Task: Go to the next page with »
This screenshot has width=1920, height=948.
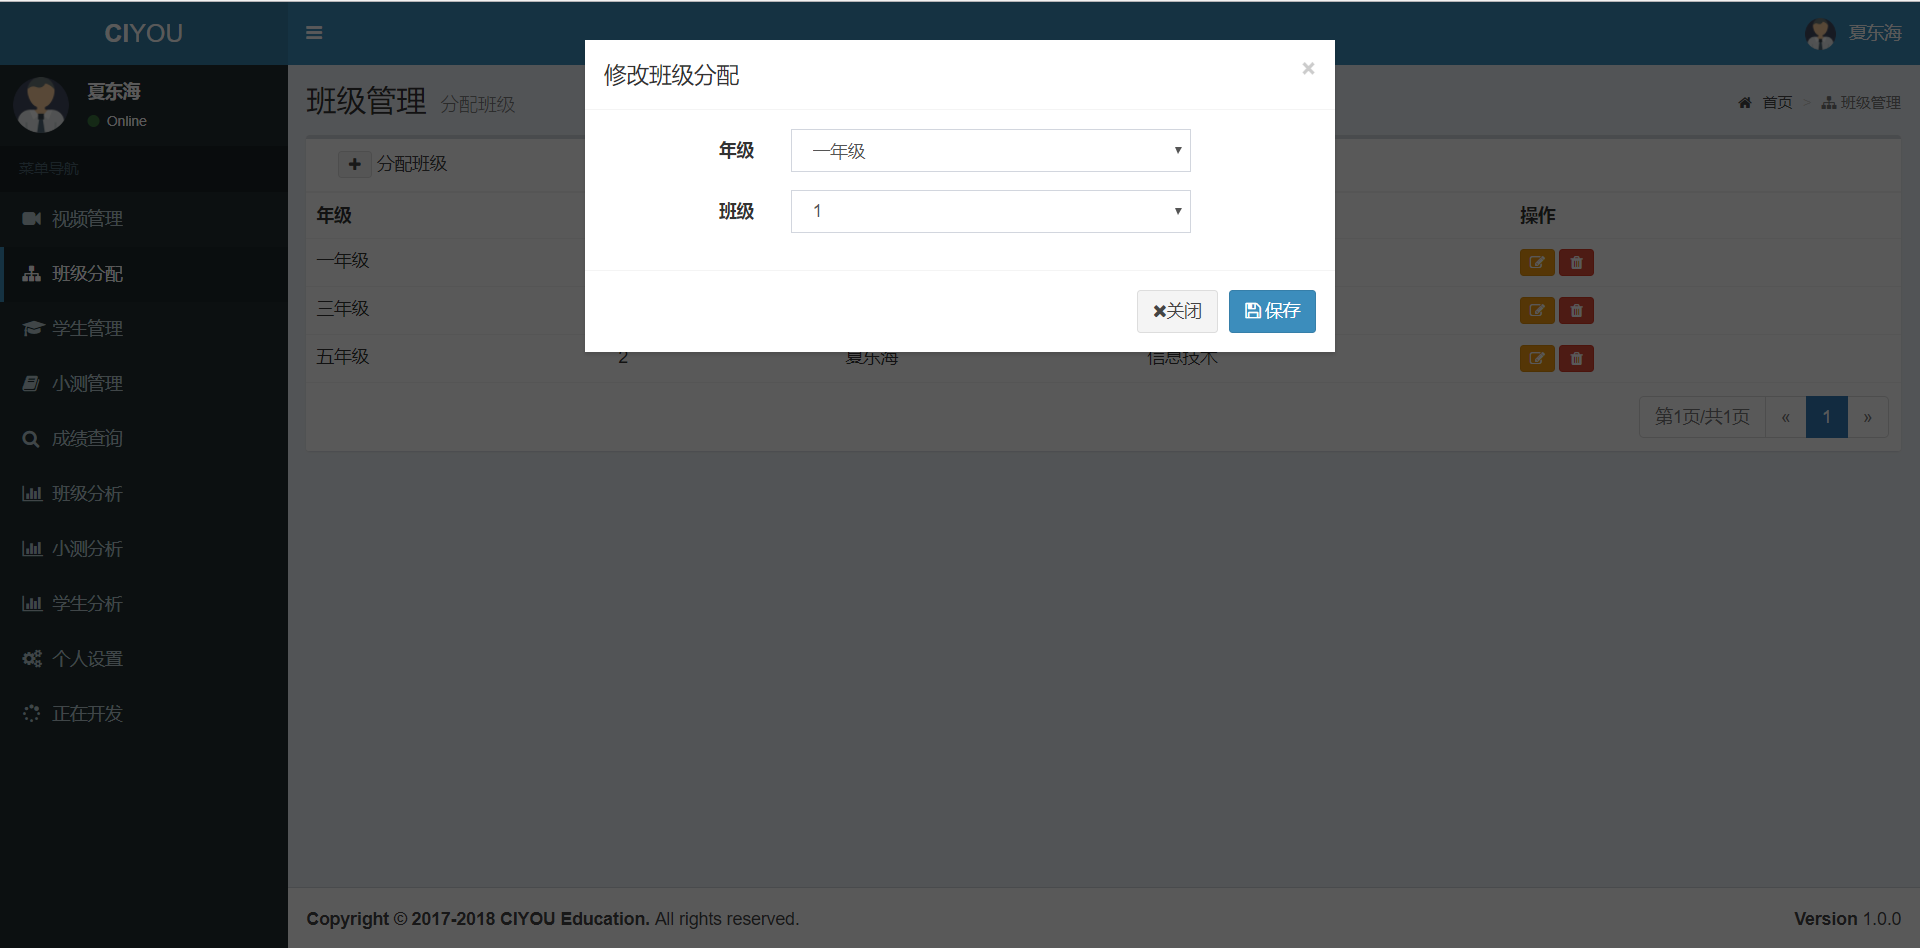Action: click(1867, 418)
